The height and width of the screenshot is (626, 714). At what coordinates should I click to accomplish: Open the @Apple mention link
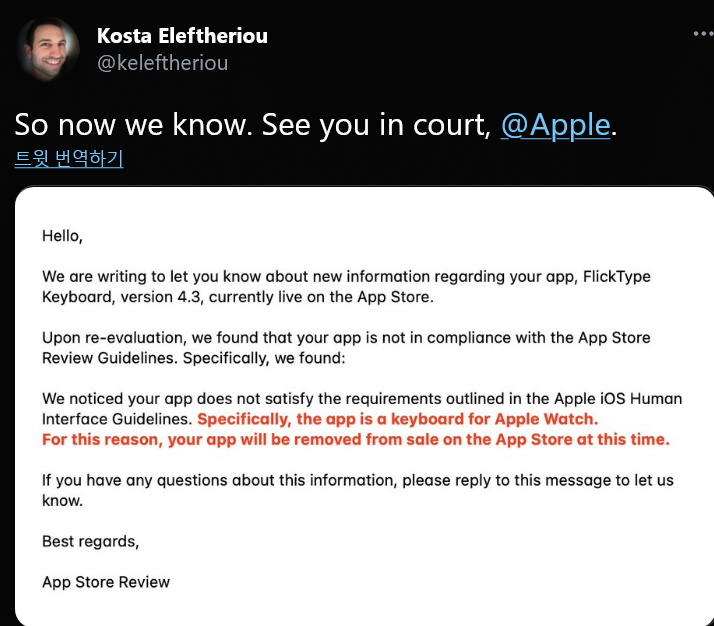click(555, 125)
